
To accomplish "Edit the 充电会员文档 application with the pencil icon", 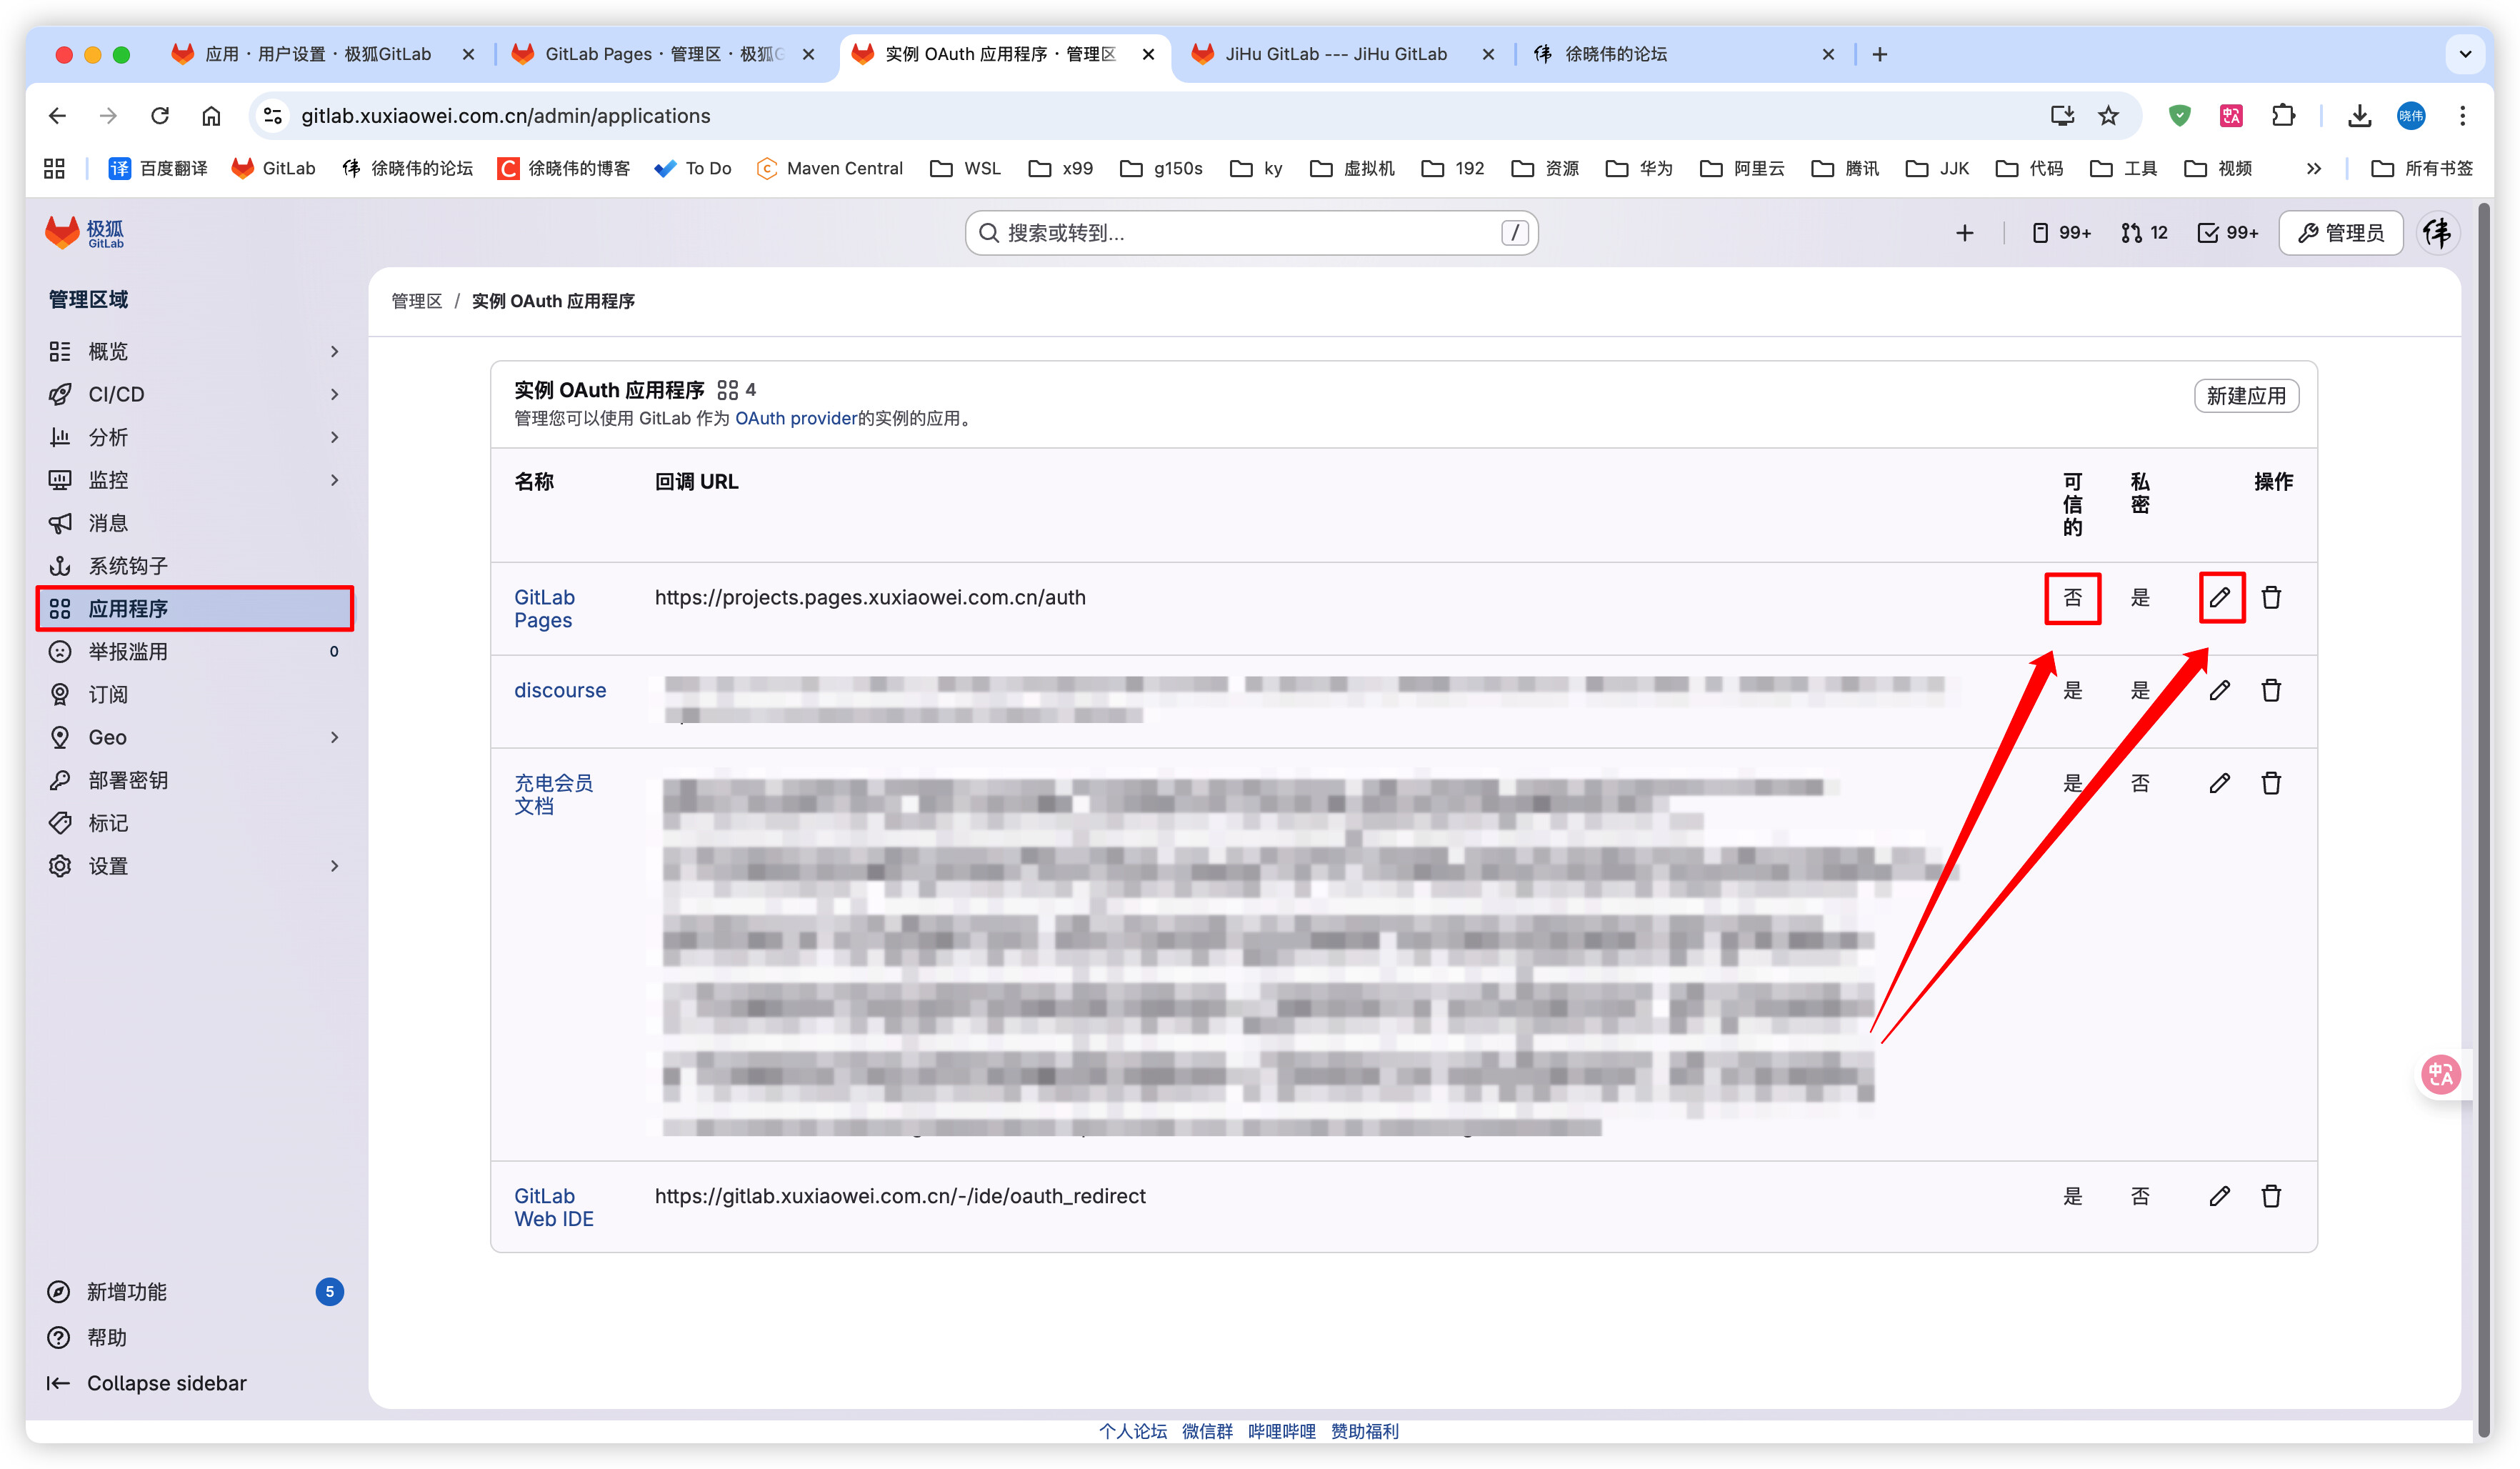I will [2219, 783].
